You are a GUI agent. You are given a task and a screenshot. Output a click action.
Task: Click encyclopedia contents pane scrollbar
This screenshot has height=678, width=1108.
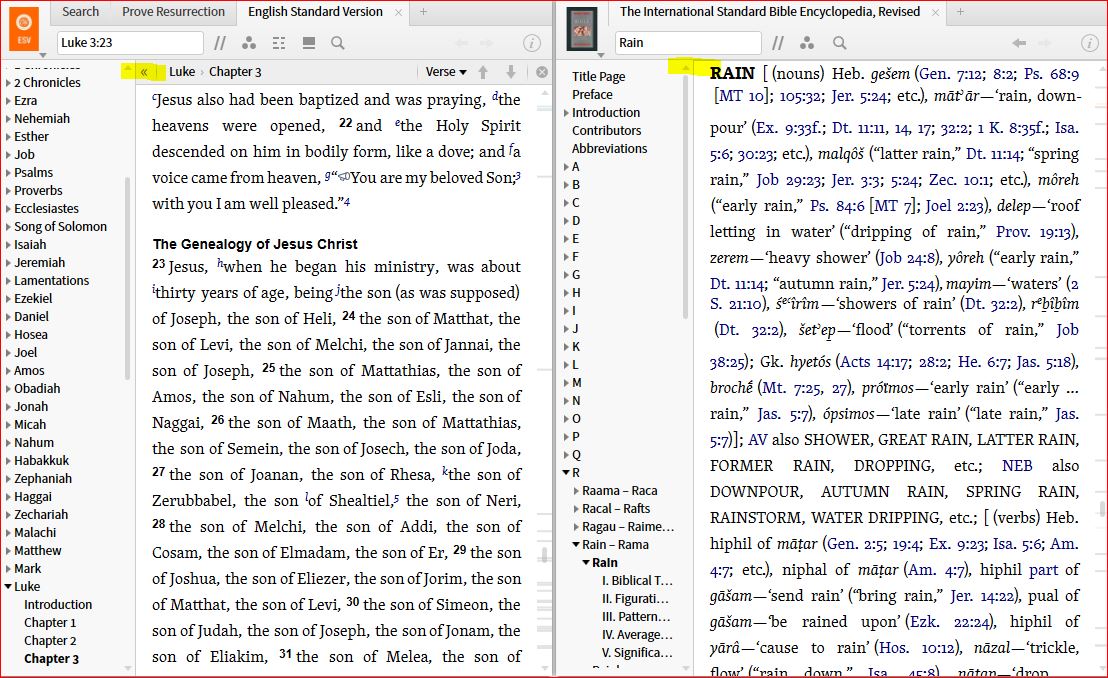click(x=685, y=196)
